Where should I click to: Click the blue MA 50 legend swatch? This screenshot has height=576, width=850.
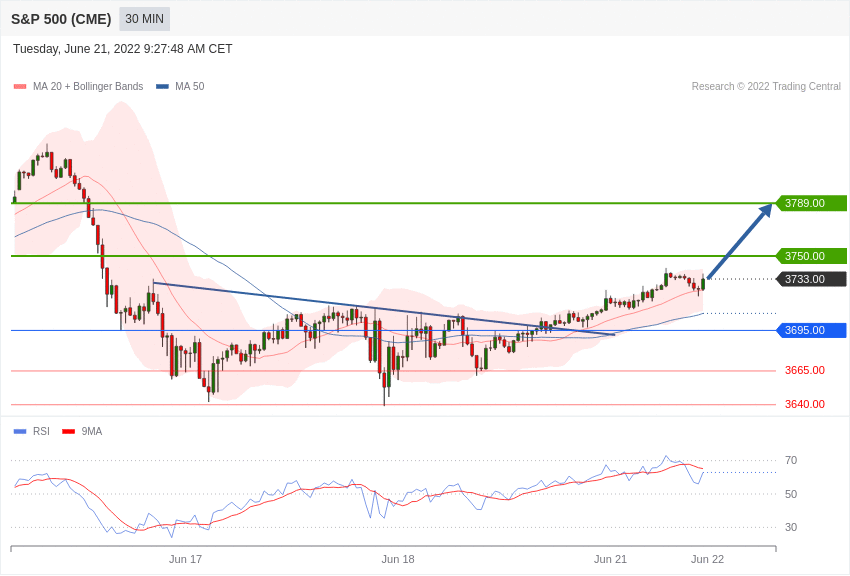tap(162, 87)
